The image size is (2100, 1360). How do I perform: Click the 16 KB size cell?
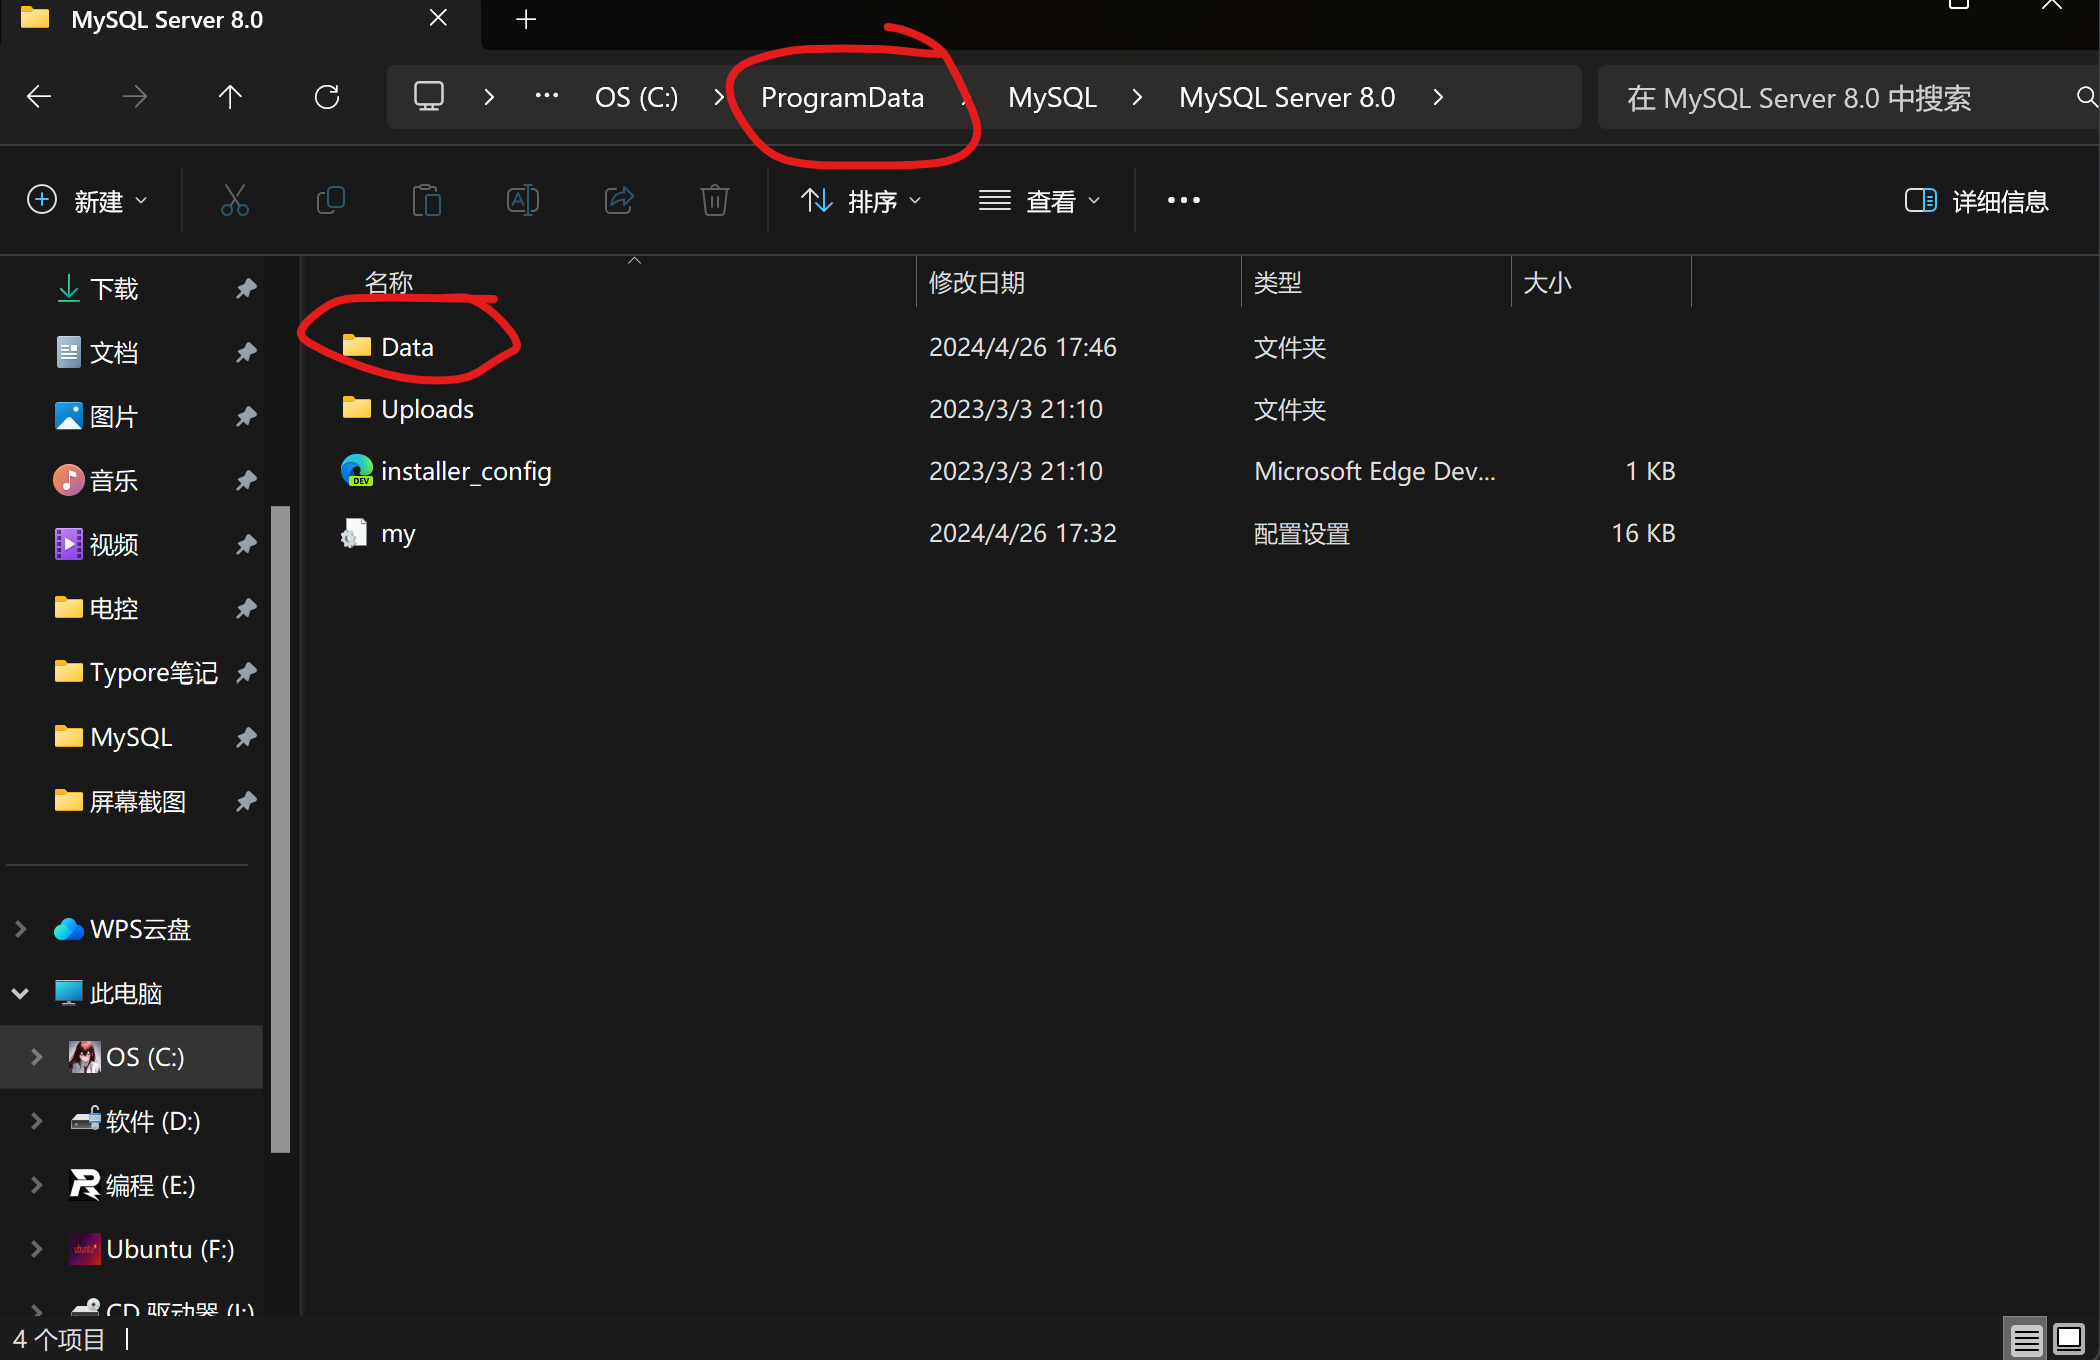point(1643,533)
